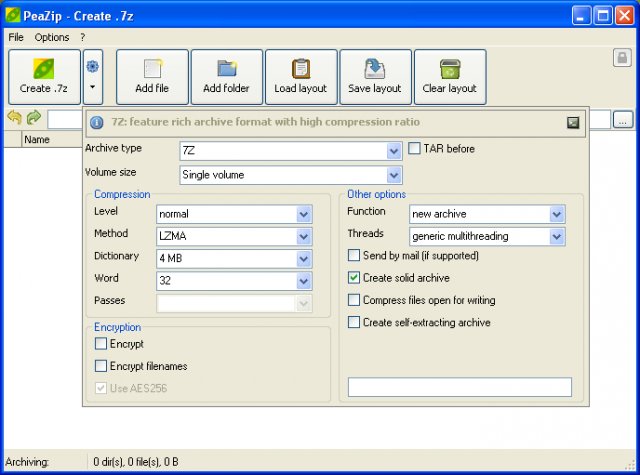Screen dimensions: 640x475
Task: Open the ? help menu
Action: (x=83, y=38)
